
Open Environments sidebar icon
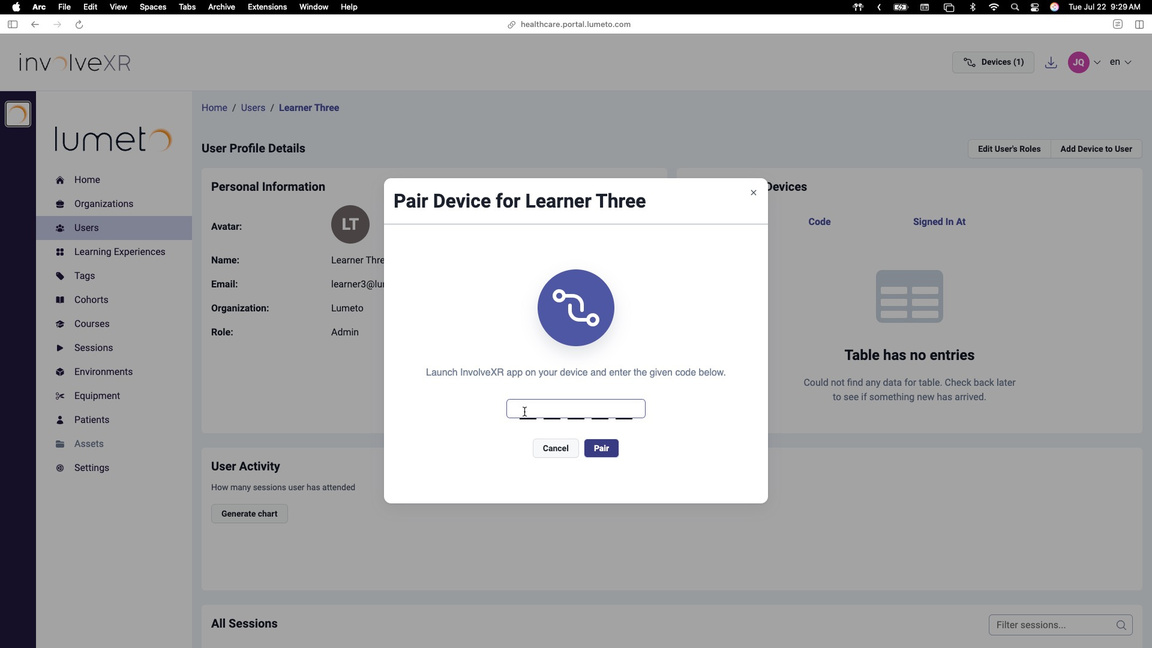[x=60, y=372]
